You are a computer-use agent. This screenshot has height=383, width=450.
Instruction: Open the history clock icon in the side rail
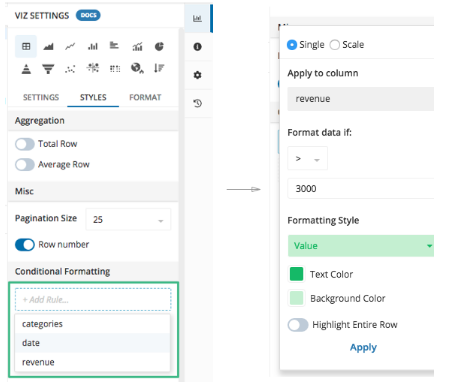click(197, 103)
